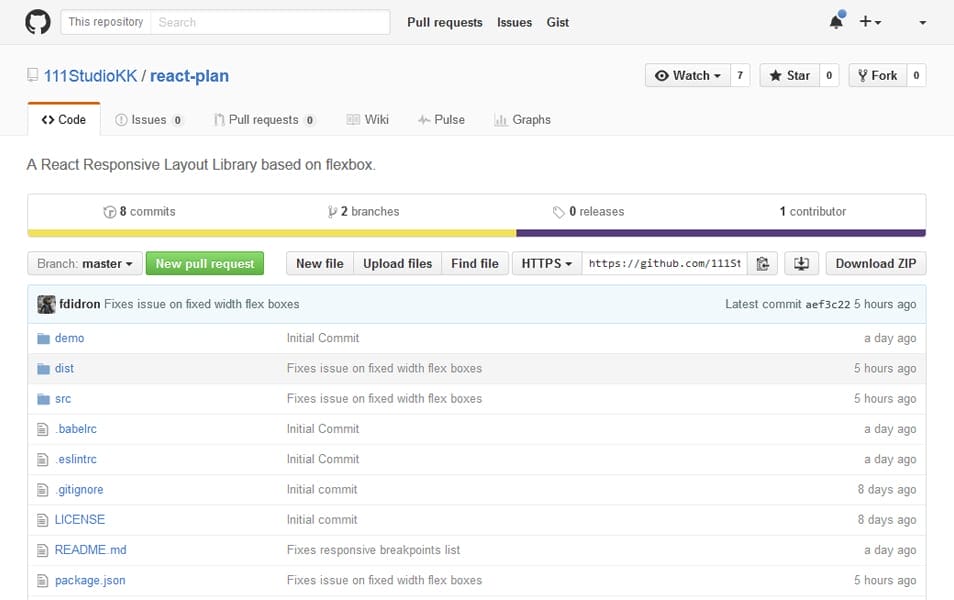Image resolution: width=954 pixels, height=600 pixels.
Task: Expand the Branch: master selector
Action: (85, 263)
